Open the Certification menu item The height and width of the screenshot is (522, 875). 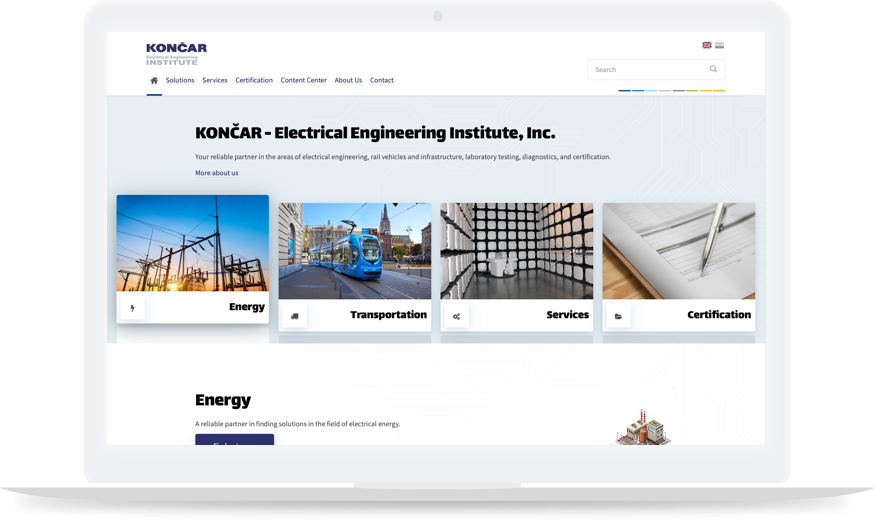click(254, 80)
